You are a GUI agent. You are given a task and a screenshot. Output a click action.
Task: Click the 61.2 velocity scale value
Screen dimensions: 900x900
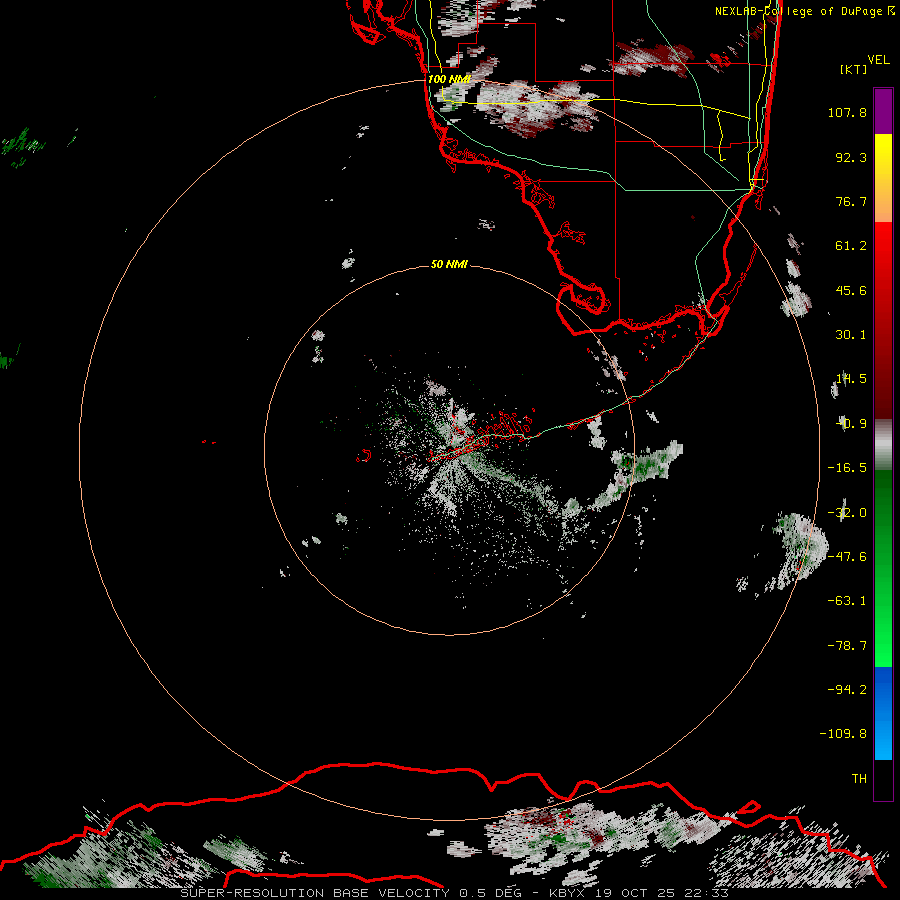point(851,246)
